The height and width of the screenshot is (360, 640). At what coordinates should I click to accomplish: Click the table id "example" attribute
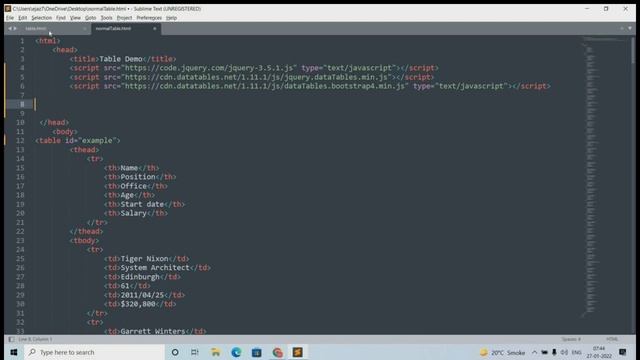point(91,141)
